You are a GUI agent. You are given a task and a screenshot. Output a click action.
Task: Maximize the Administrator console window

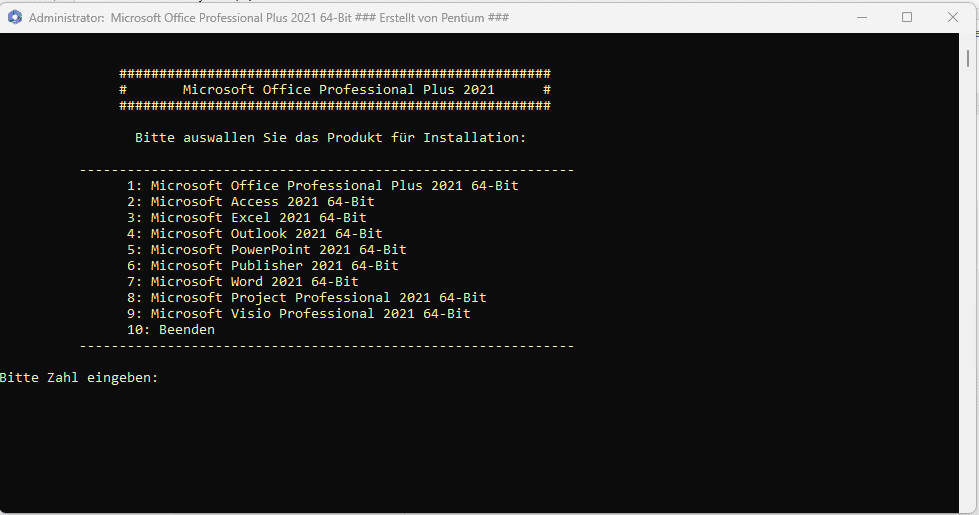pyautogui.click(x=907, y=17)
